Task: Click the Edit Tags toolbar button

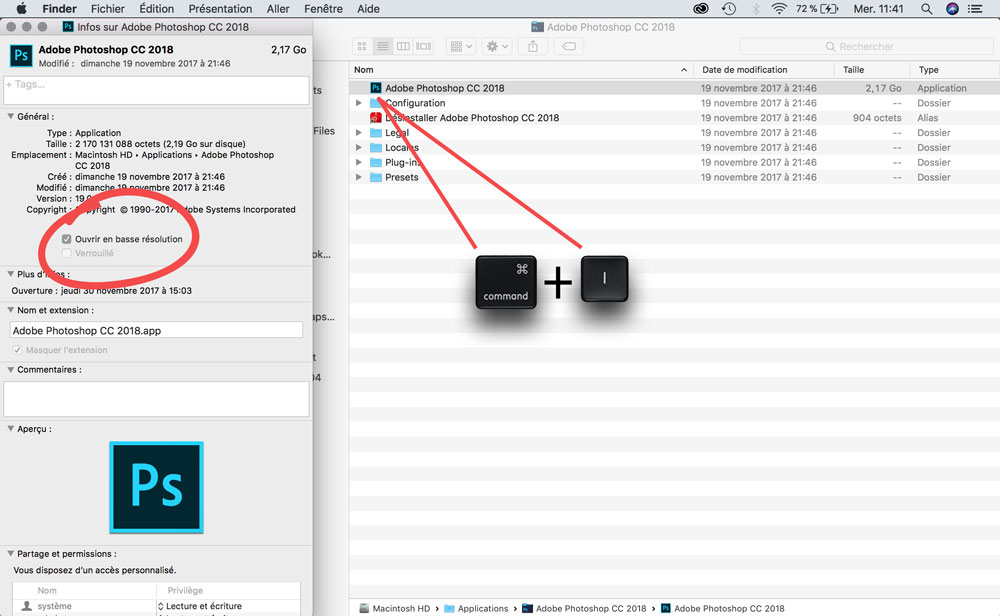Action: (x=569, y=47)
